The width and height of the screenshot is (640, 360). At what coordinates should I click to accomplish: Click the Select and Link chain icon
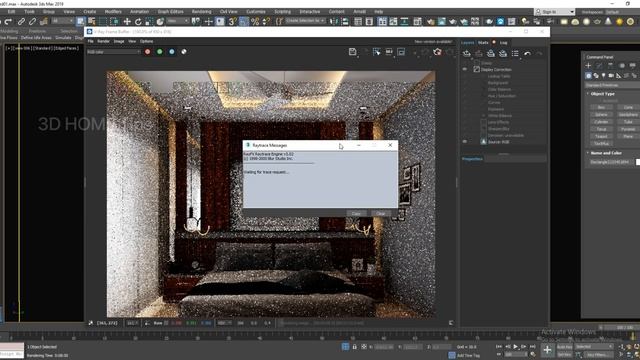coord(21,21)
